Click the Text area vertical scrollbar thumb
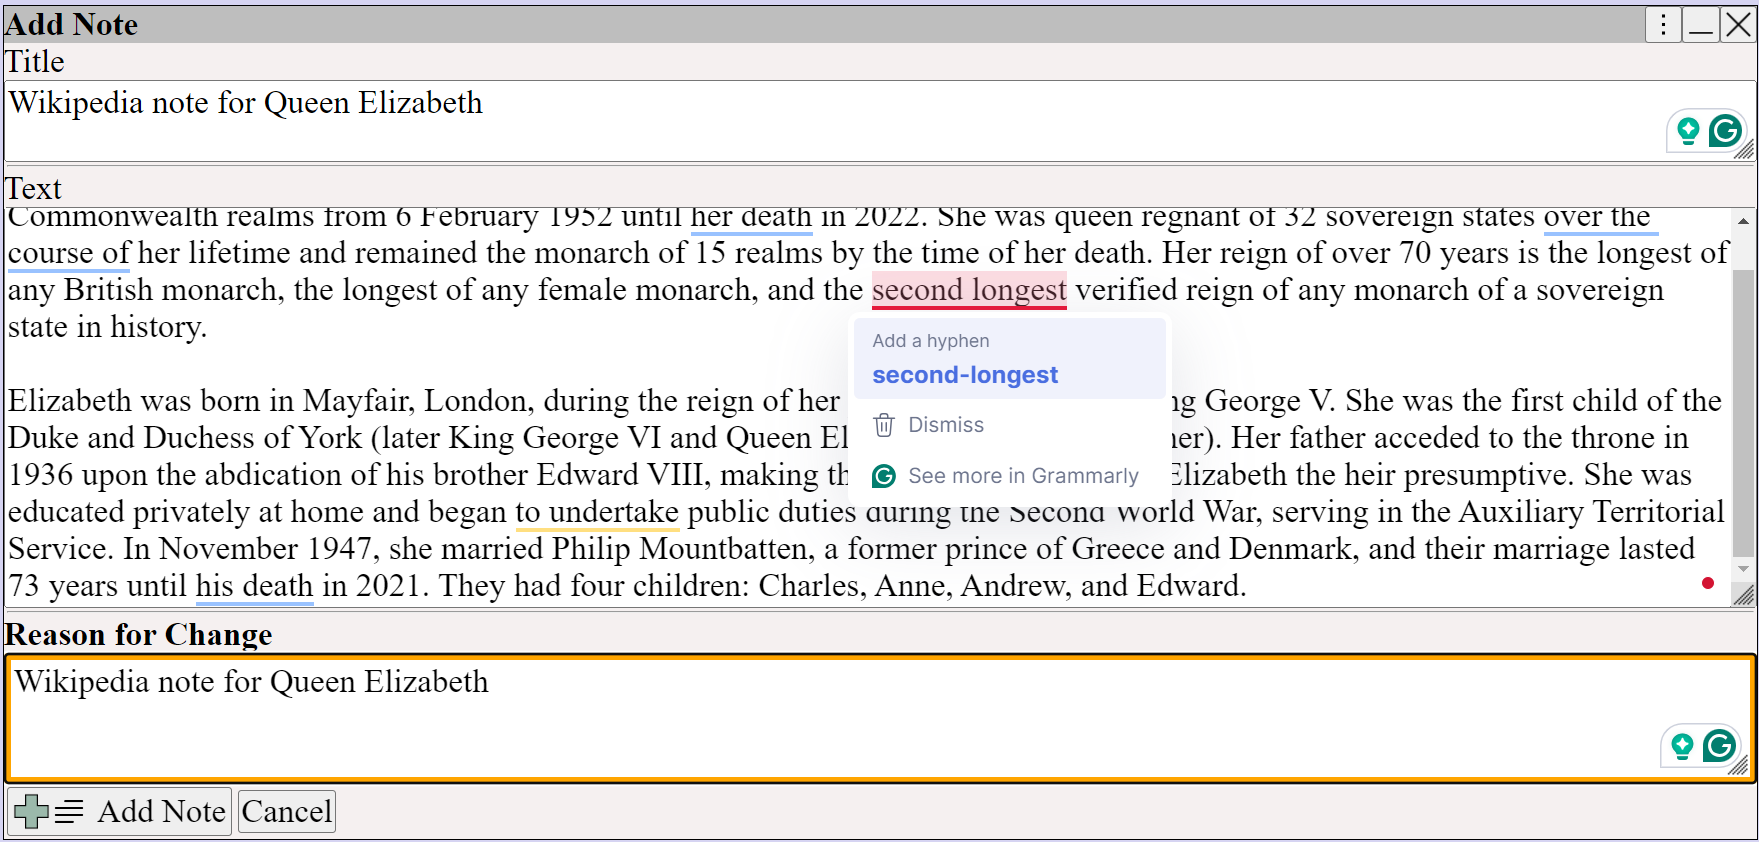This screenshot has width=1759, height=842. (1743, 412)
